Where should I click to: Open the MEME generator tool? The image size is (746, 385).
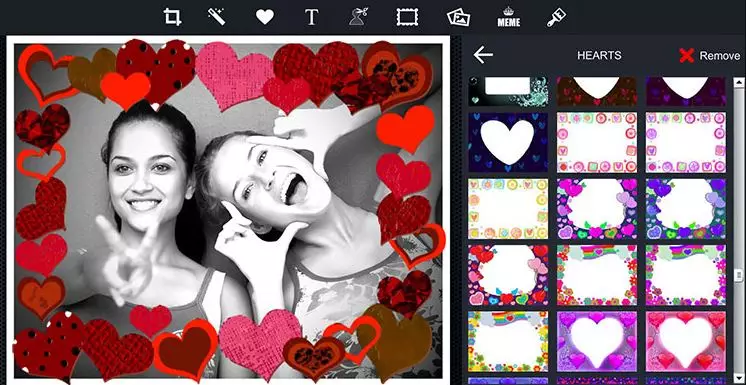point(509,18)
